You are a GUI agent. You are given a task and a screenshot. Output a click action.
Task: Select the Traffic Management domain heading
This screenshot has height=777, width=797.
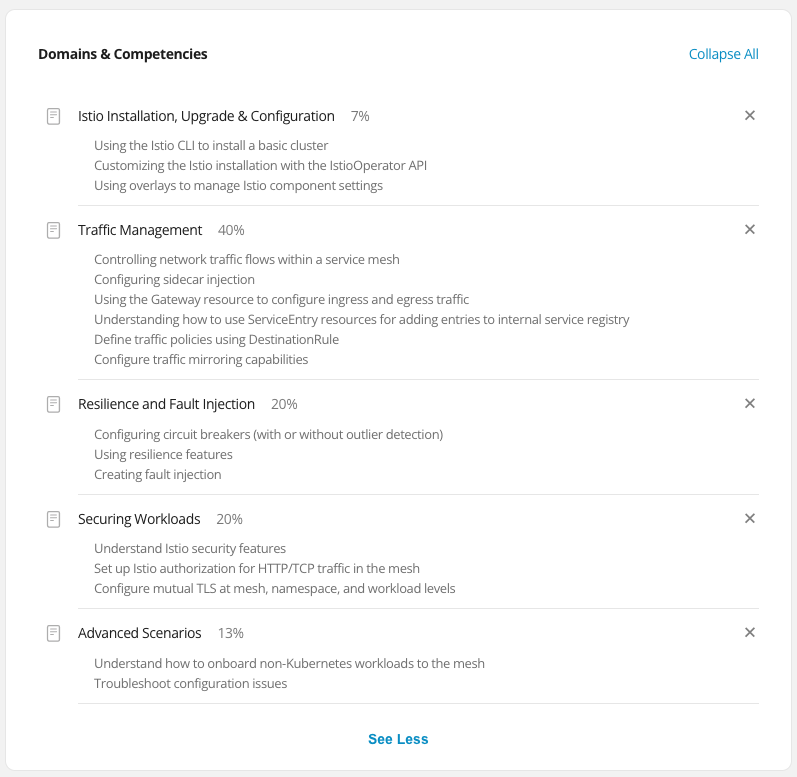[x=140, y=230]
